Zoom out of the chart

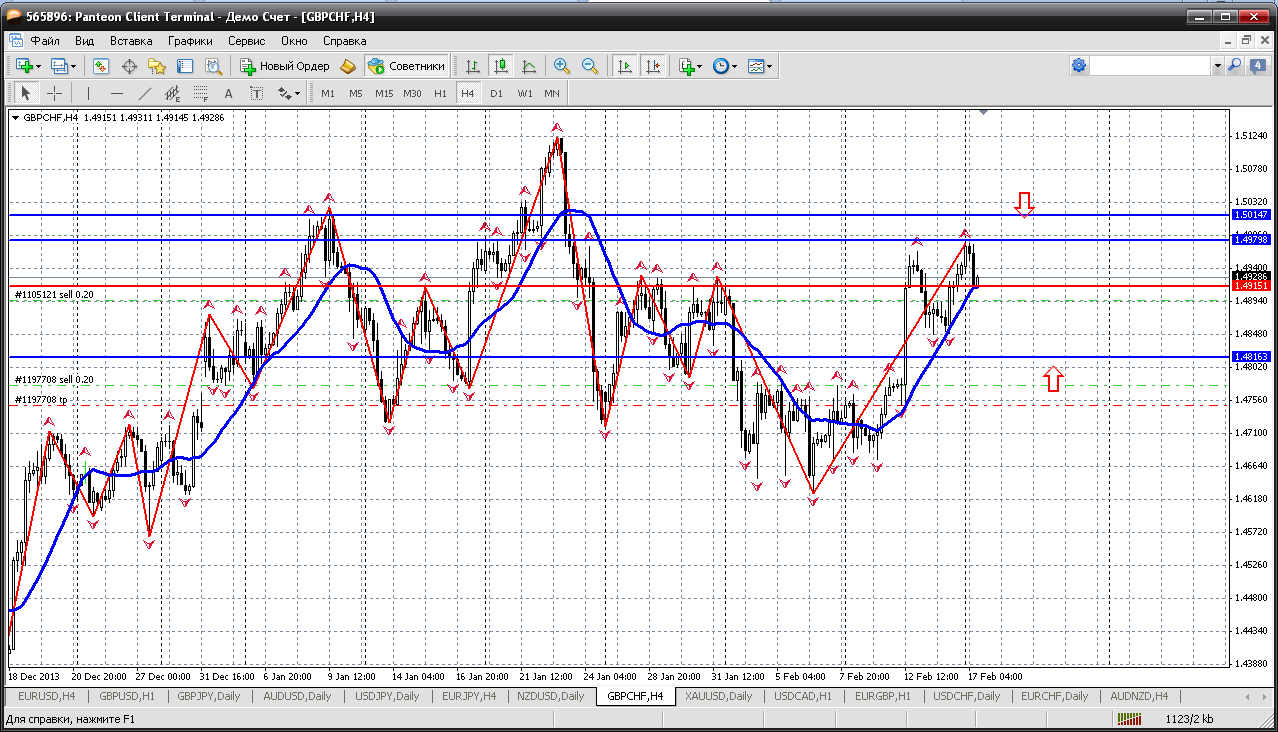coord(590,66)
